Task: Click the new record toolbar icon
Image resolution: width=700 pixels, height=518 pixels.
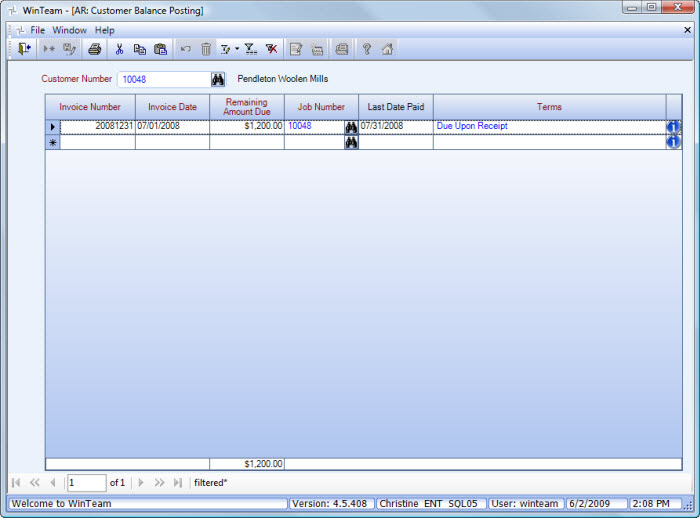Action: coord(49,49)
